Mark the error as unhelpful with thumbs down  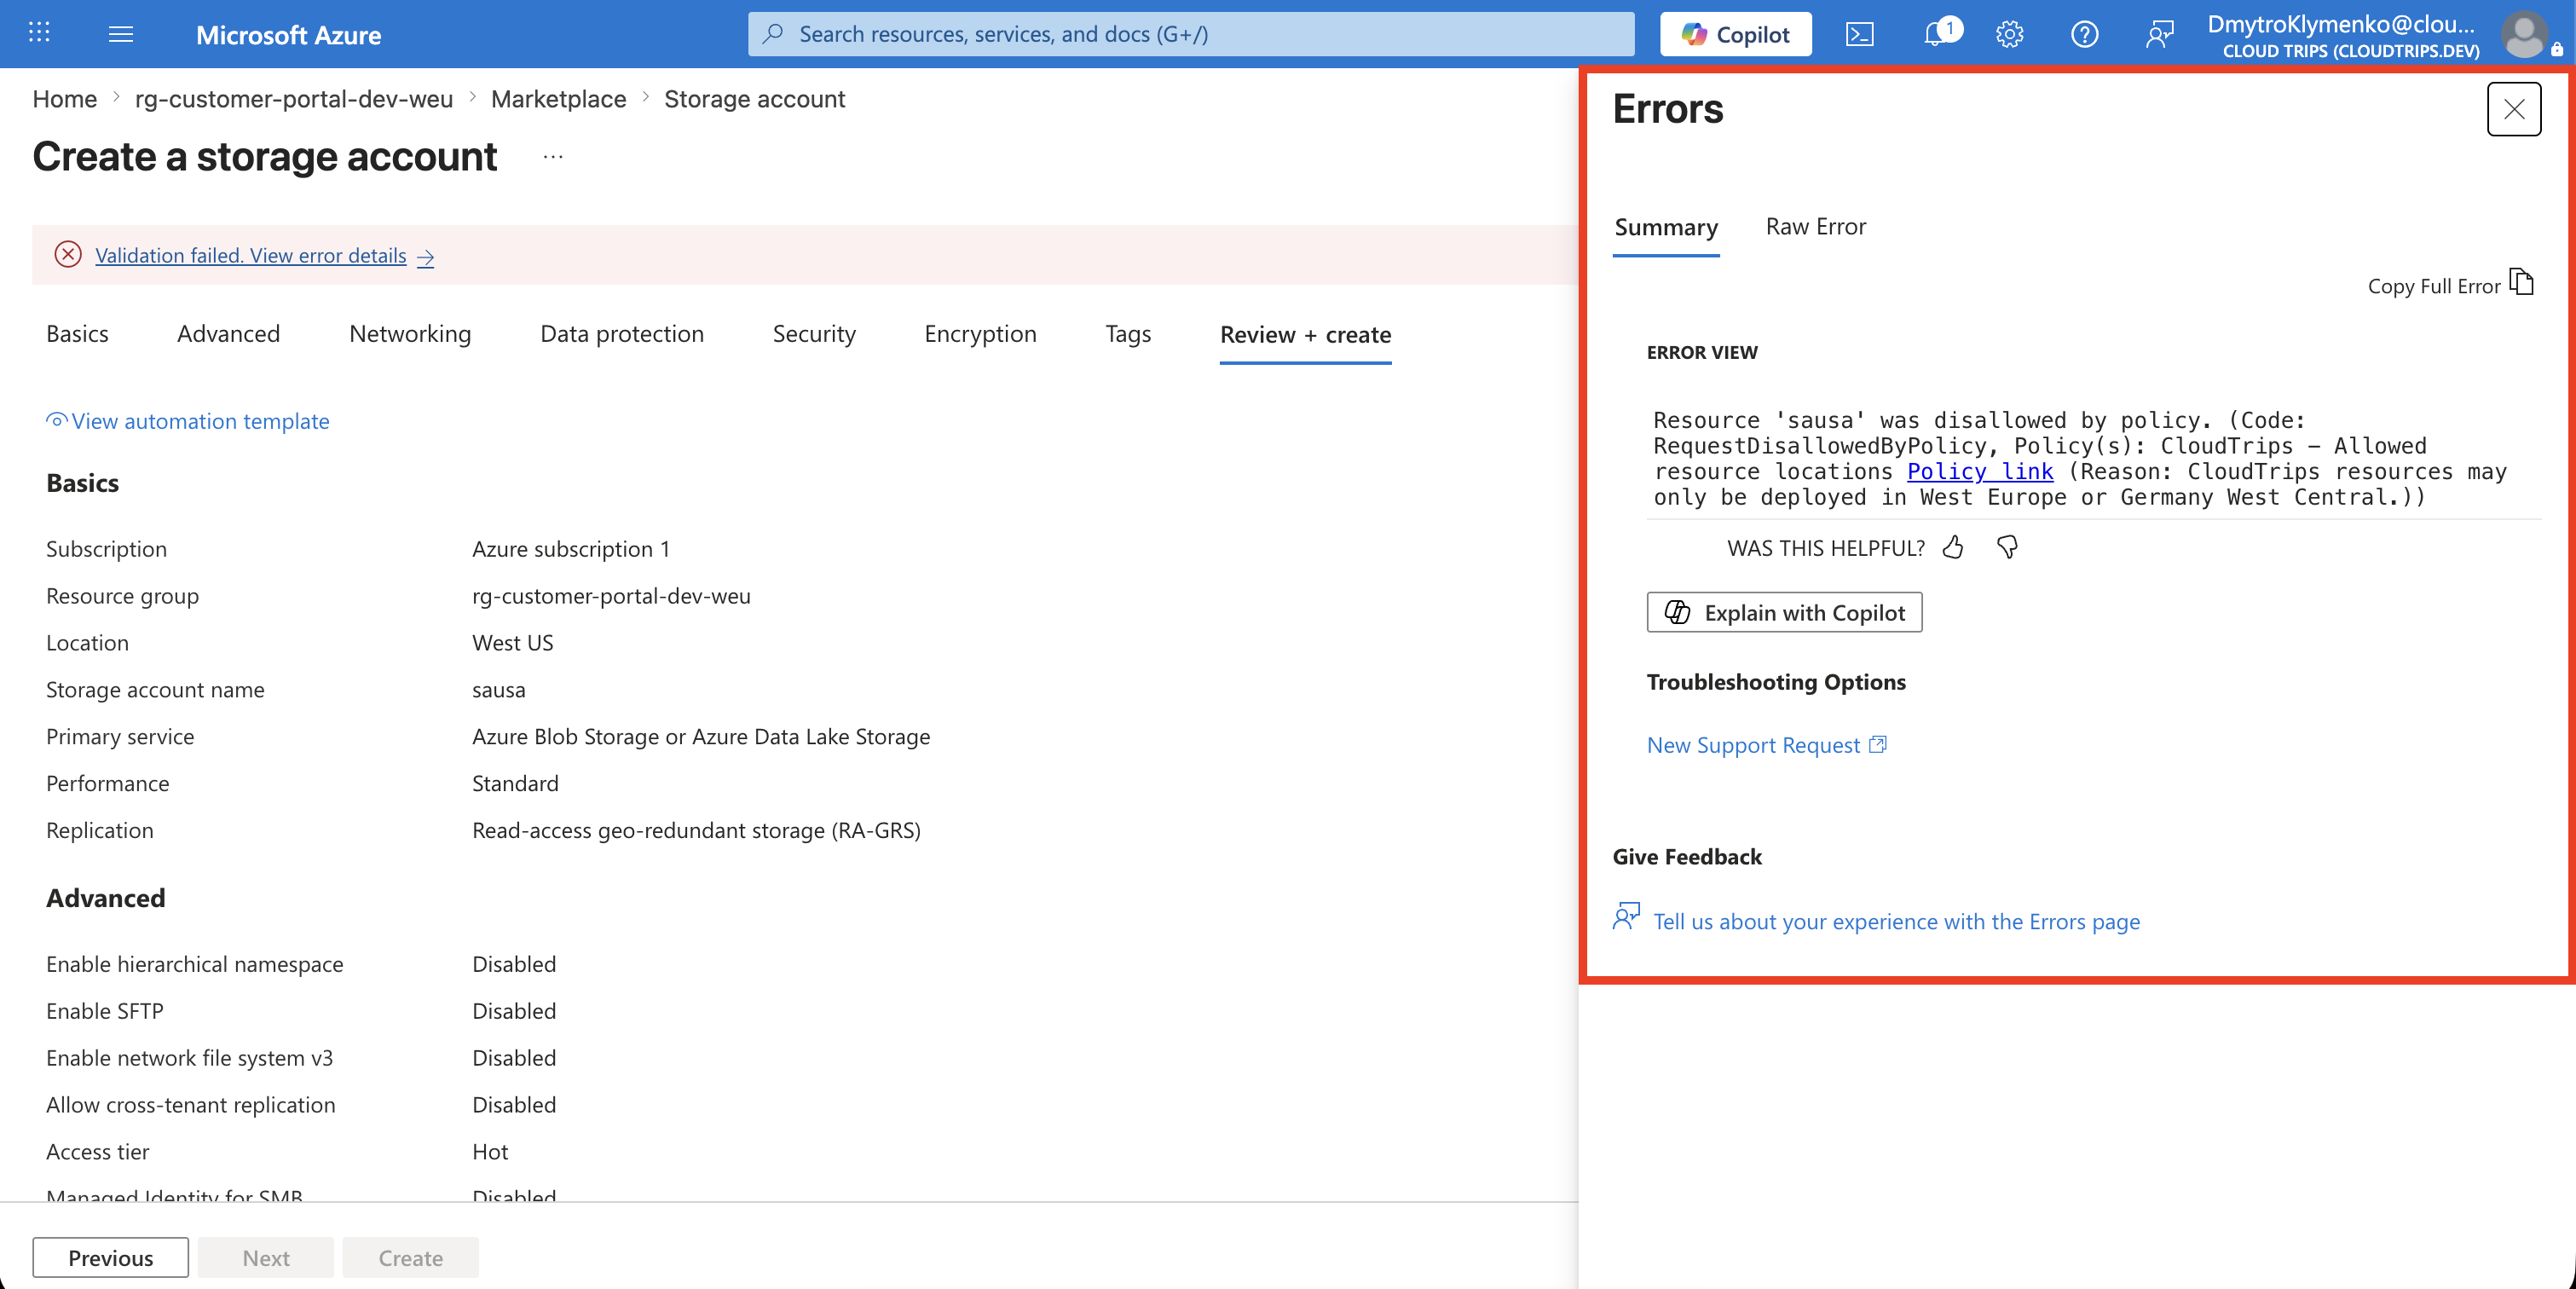(x=2007, y=547)
